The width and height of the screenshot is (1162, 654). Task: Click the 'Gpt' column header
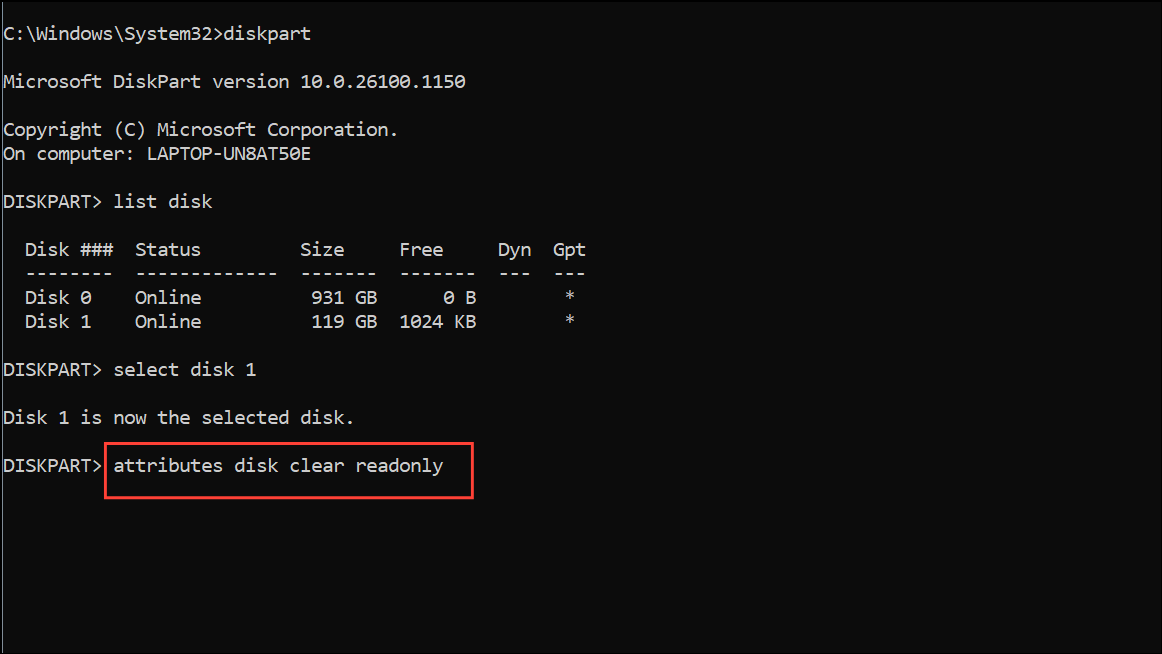[569, 250]
